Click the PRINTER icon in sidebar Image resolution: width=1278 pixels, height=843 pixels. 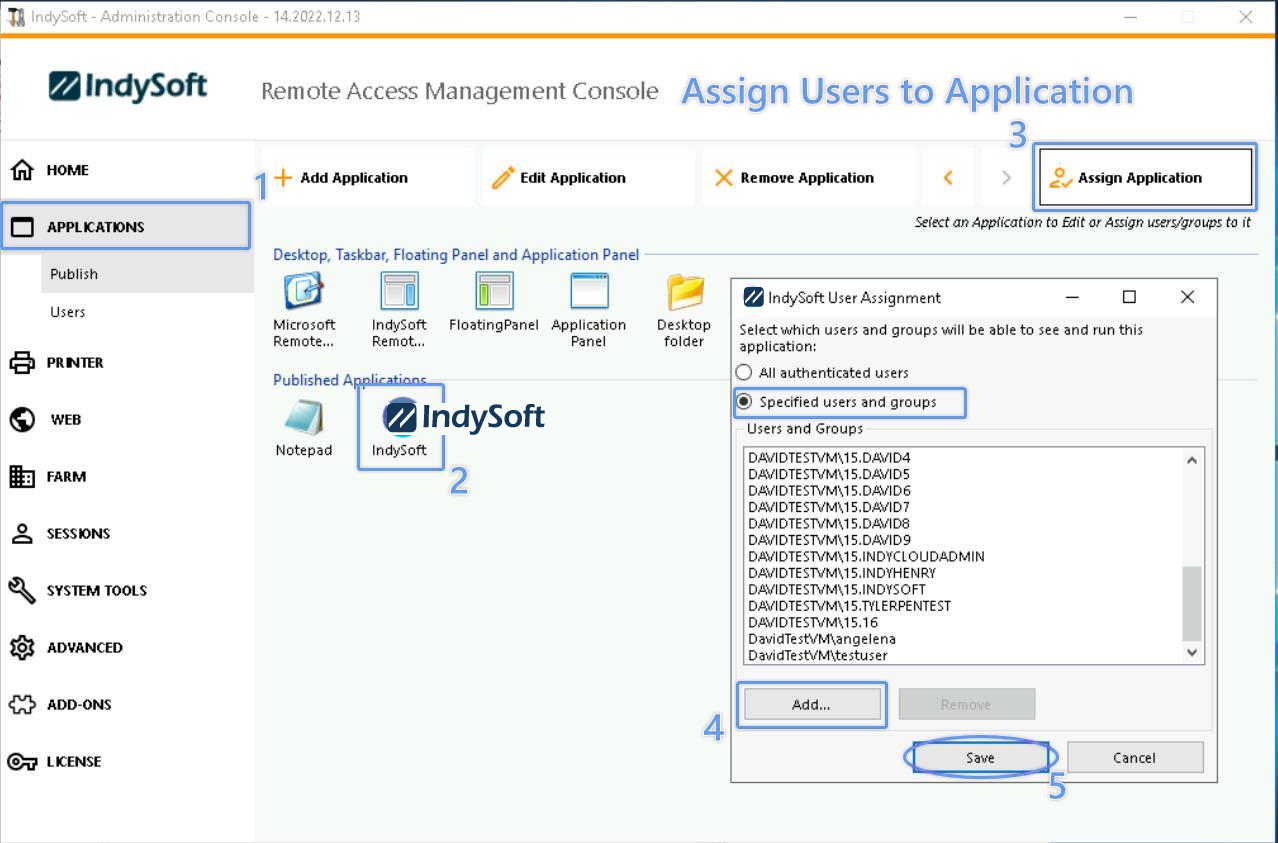point(22,362)
